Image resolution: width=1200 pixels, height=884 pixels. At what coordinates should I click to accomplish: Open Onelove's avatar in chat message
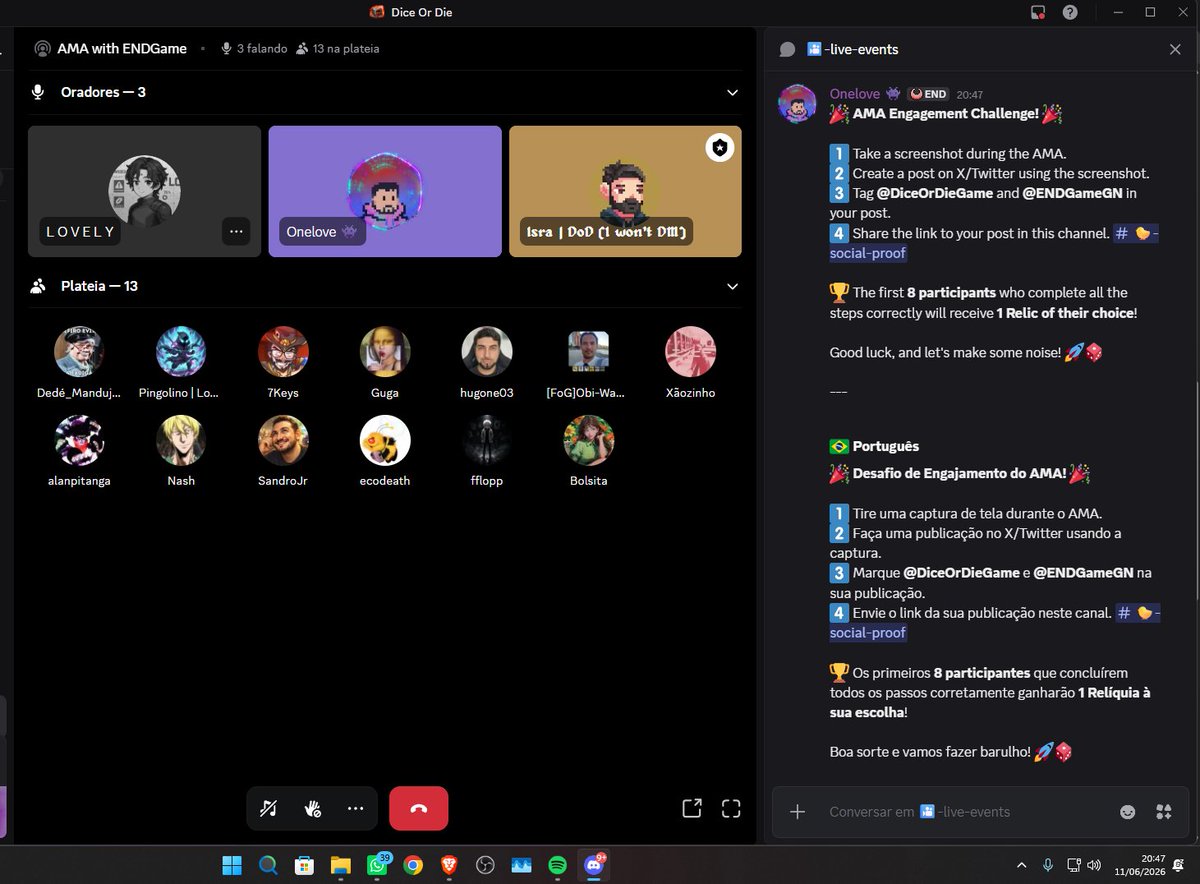point(797,104)
